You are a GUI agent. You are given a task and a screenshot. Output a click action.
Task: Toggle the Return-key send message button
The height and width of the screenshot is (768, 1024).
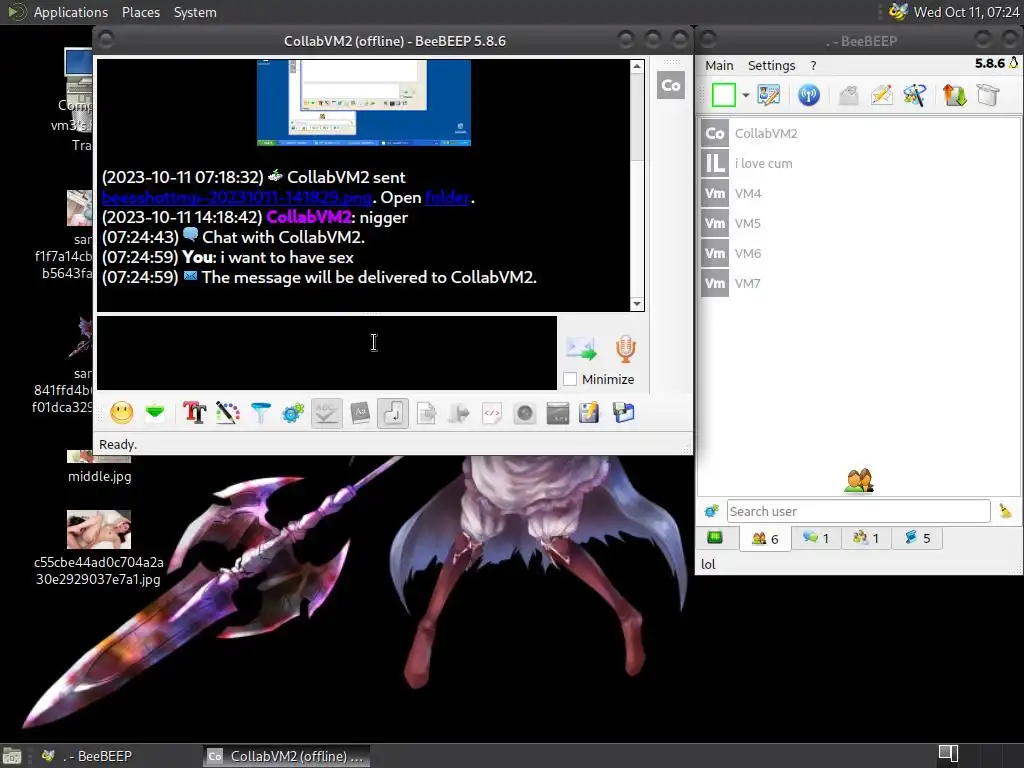click(393, 413)
